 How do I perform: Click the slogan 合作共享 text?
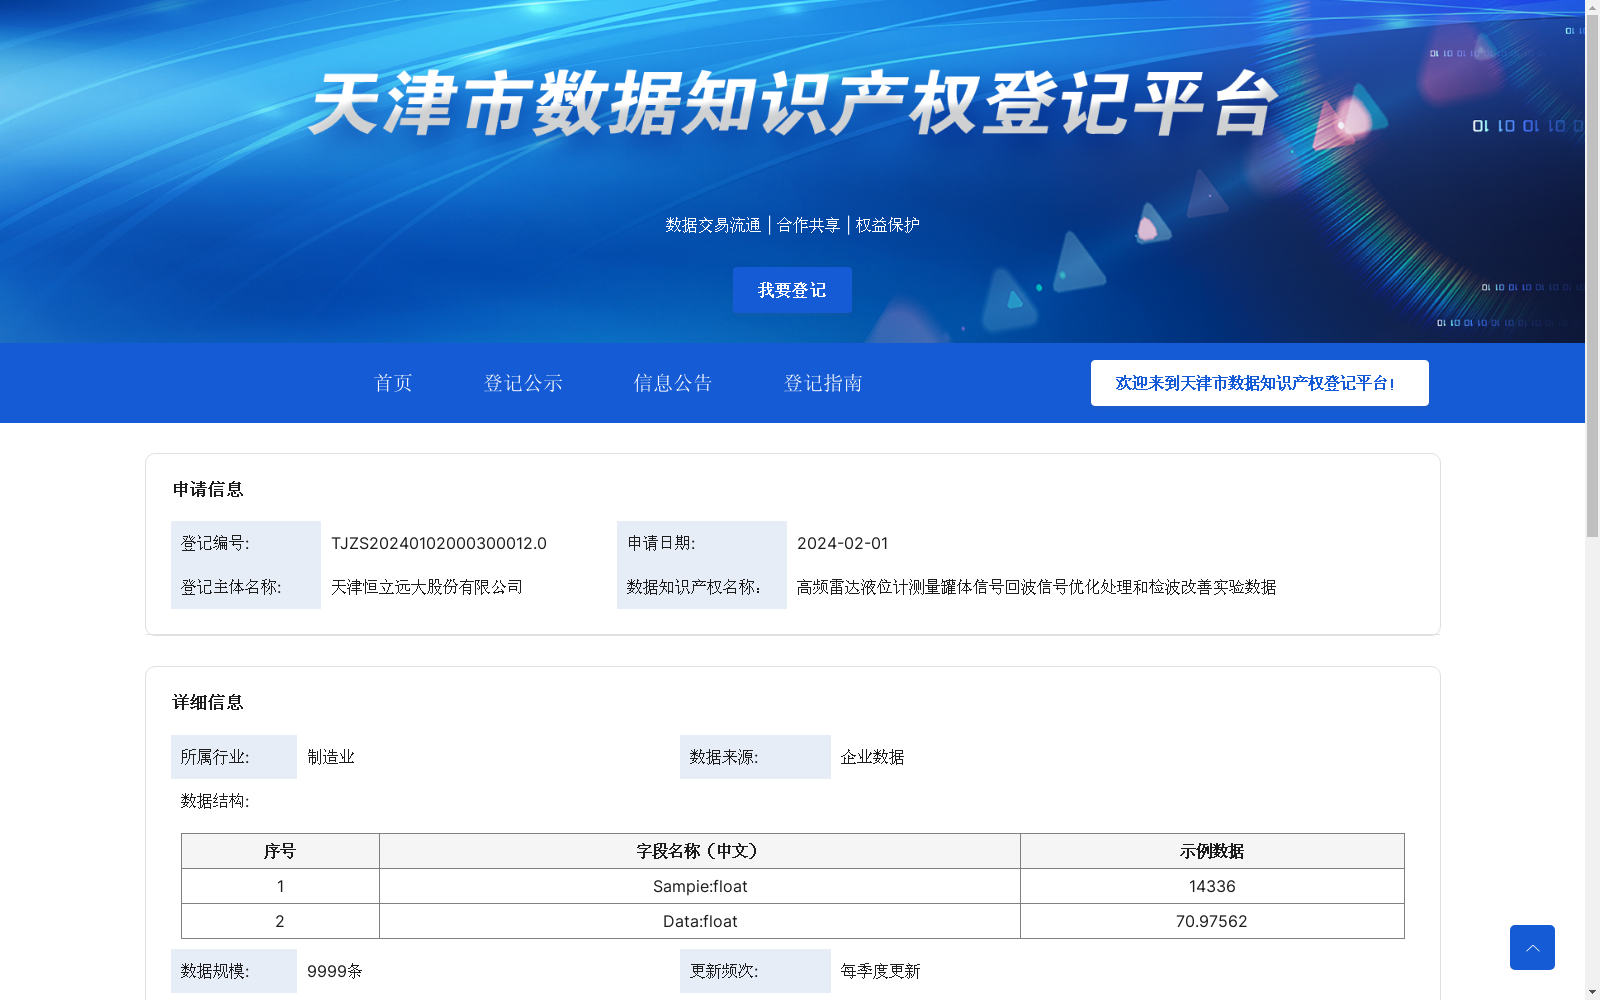tap(808, 225)
